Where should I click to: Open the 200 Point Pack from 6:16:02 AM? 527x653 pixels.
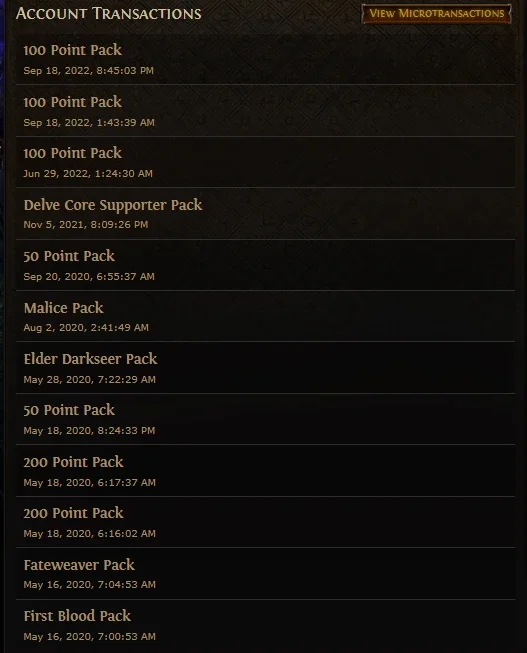(x=265, y=522)
